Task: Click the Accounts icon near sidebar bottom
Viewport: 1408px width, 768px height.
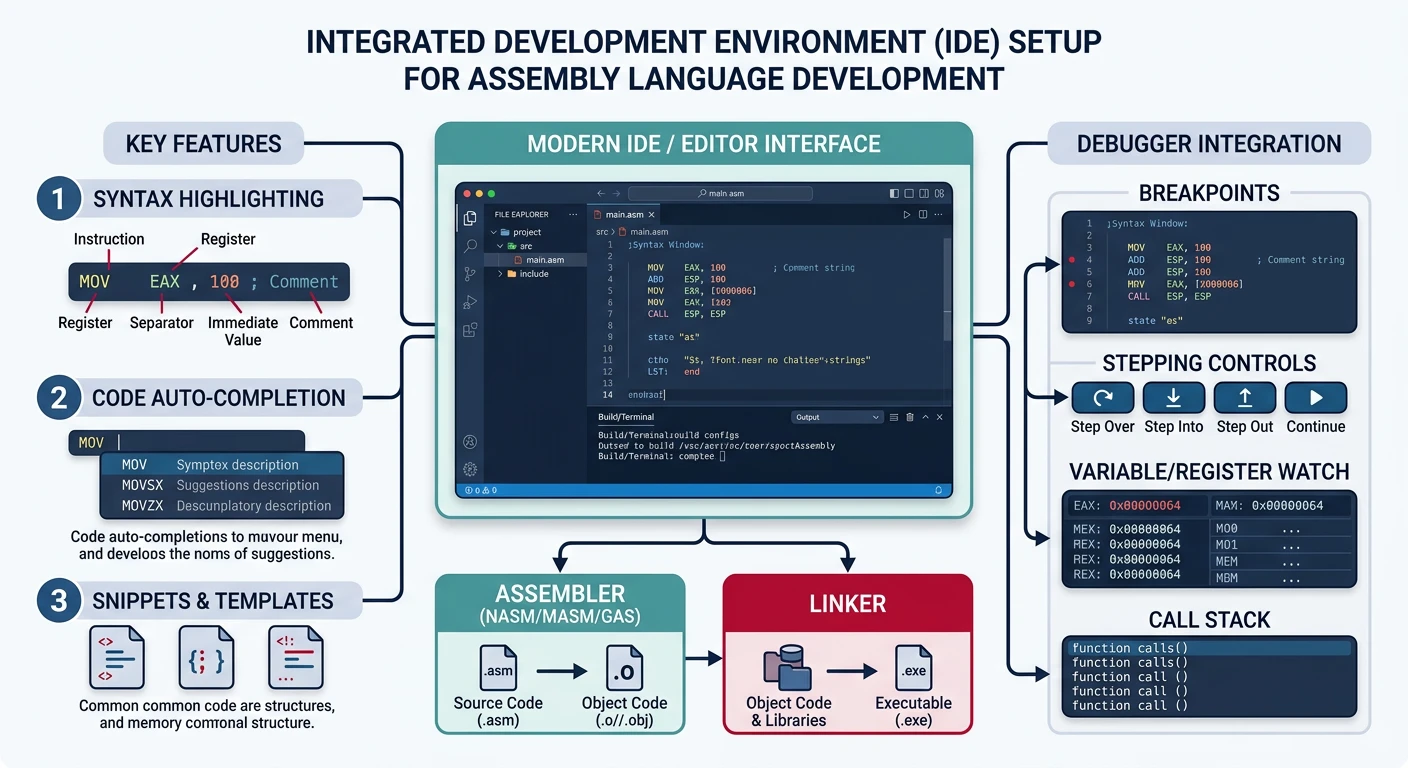Action: 470,441
